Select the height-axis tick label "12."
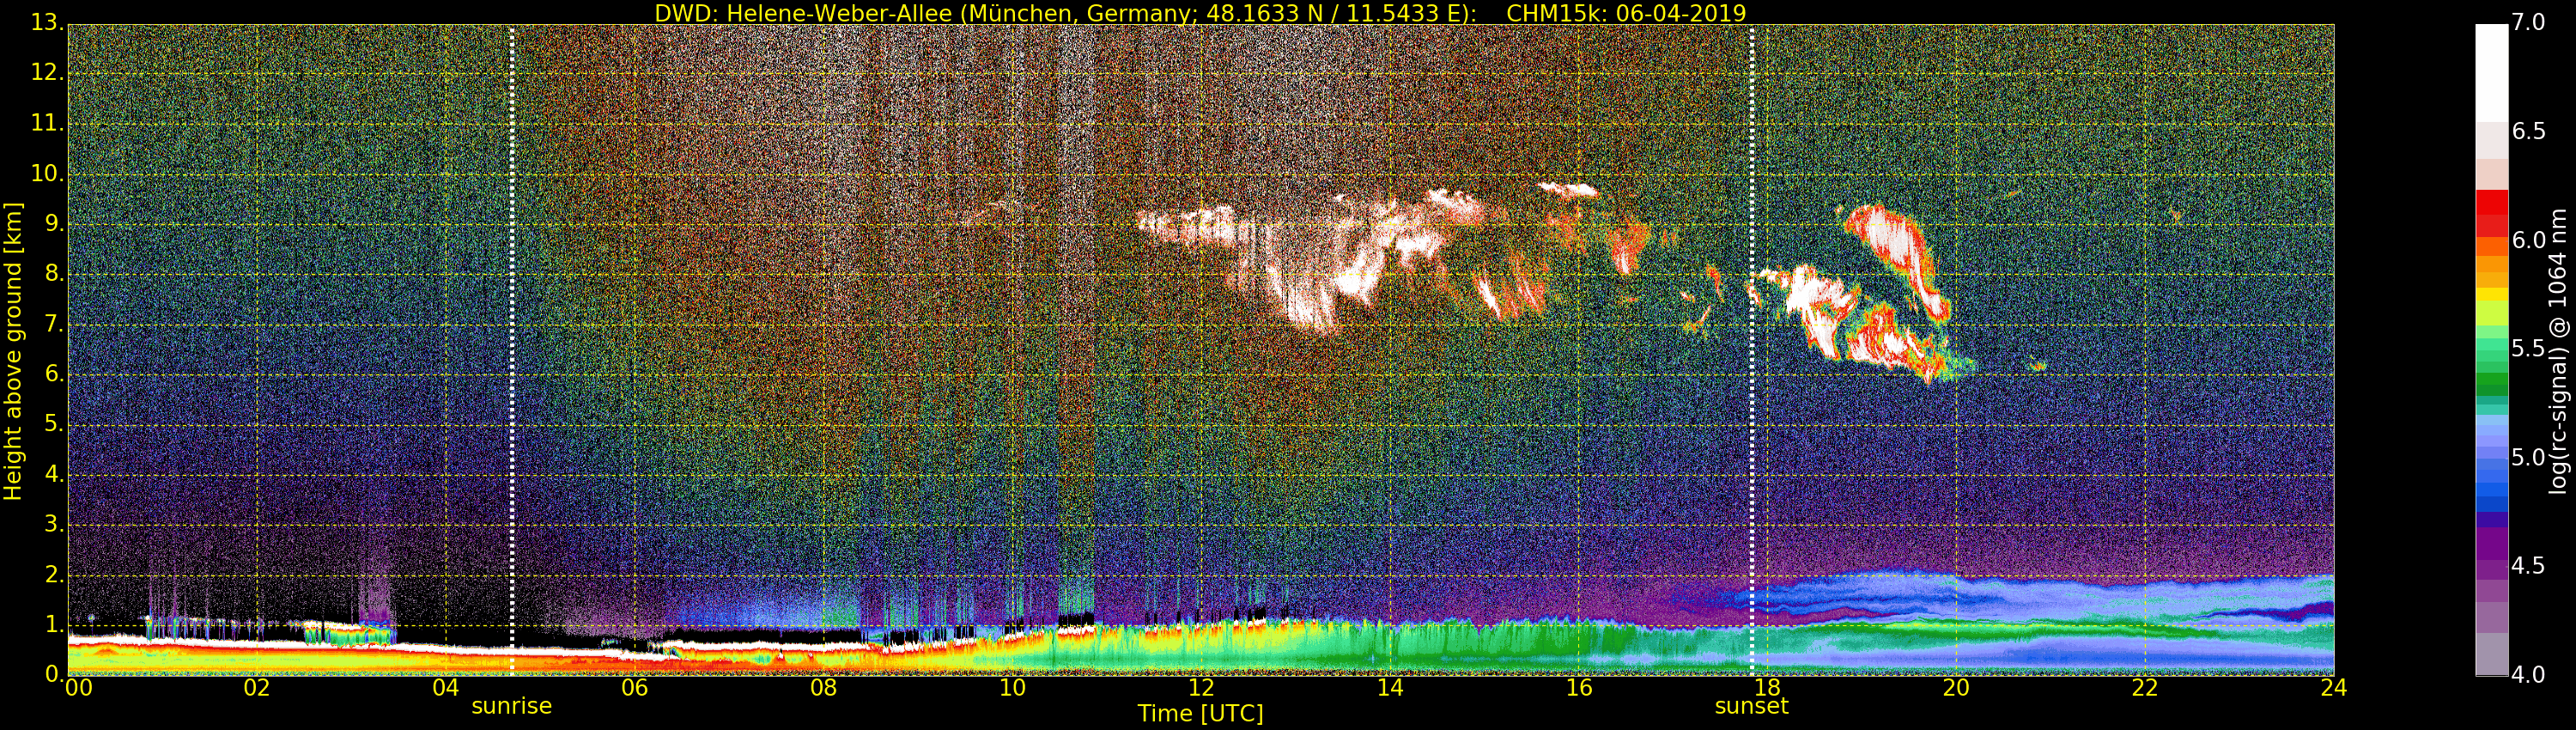Image resolution: width=2576 pixels, height=730 pixels. [47, 73]
